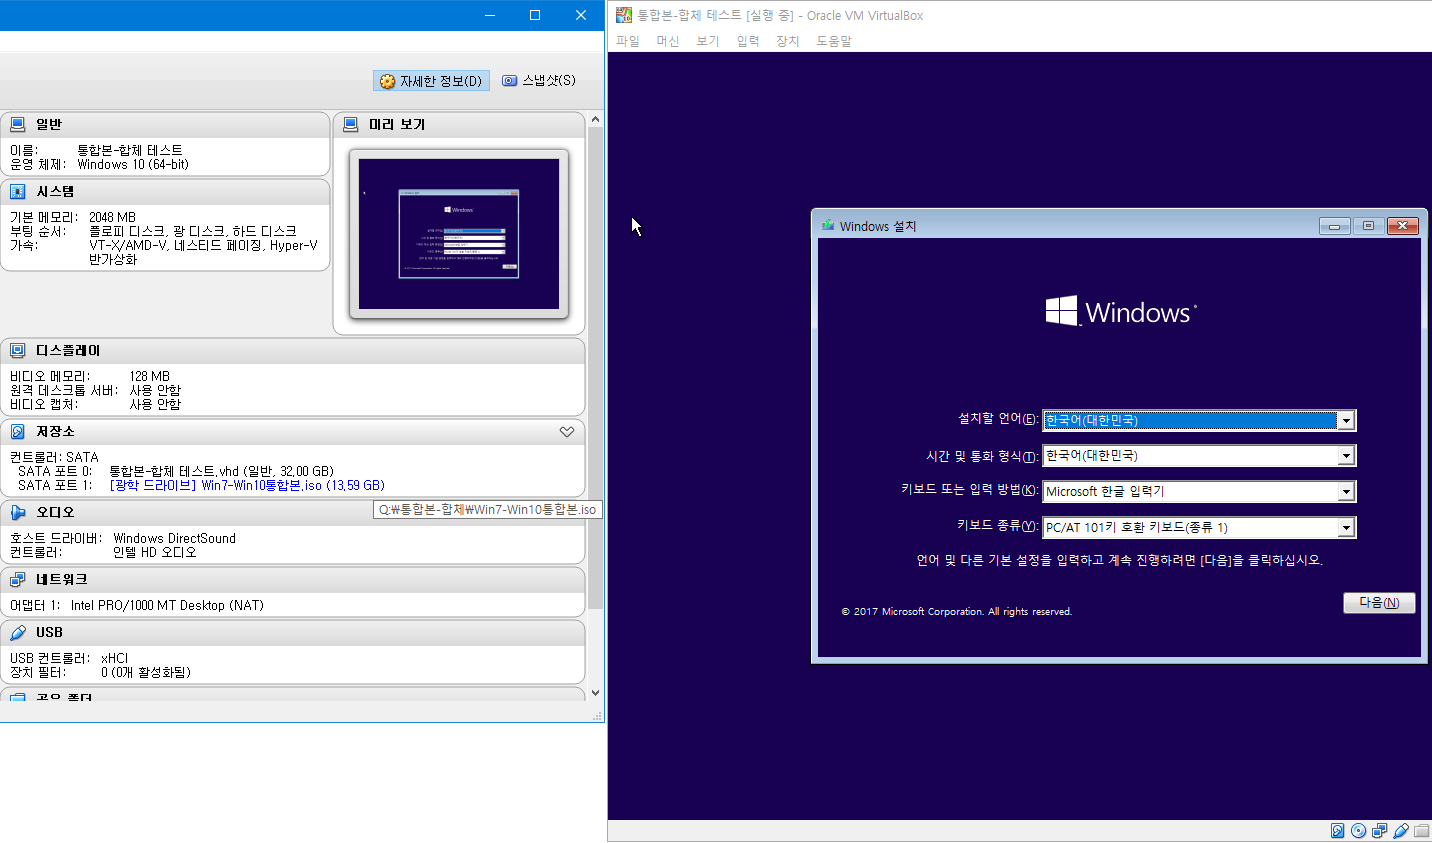Viewport: 1432px width, 843px height.
Task: Maximize the Windows 설치 dialog
Action: click(1369, 226)
